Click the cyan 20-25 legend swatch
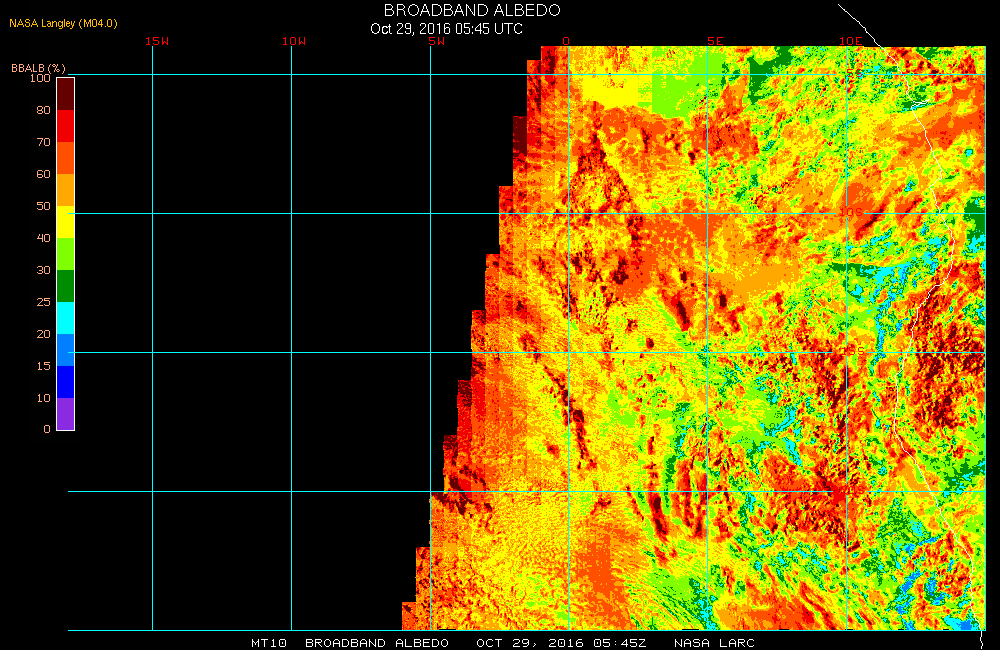This screenshot has height=650, width=1000. (65, 318)
